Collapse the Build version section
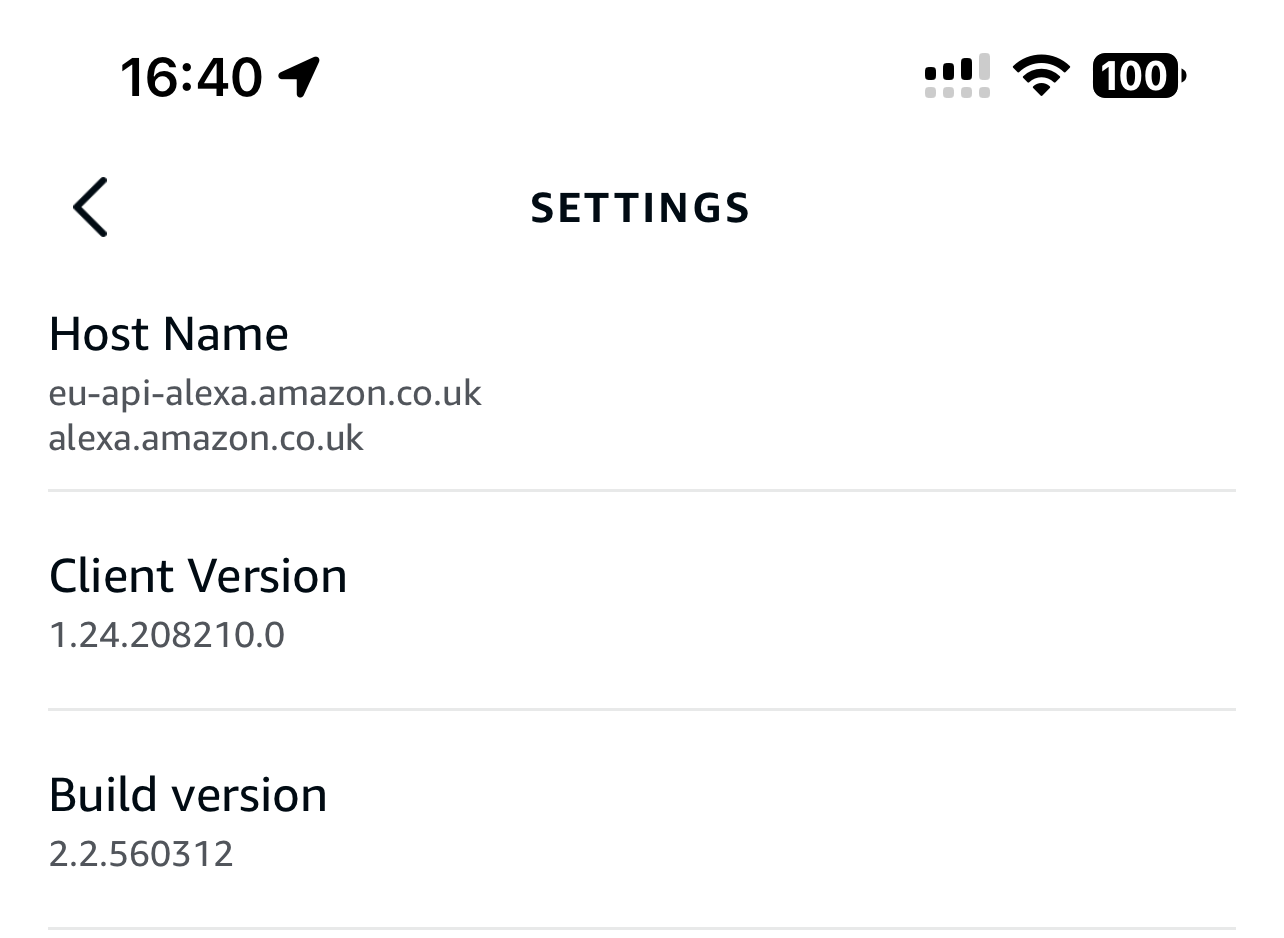Screen dimensions: 1284x938 (x=188, y=794)
